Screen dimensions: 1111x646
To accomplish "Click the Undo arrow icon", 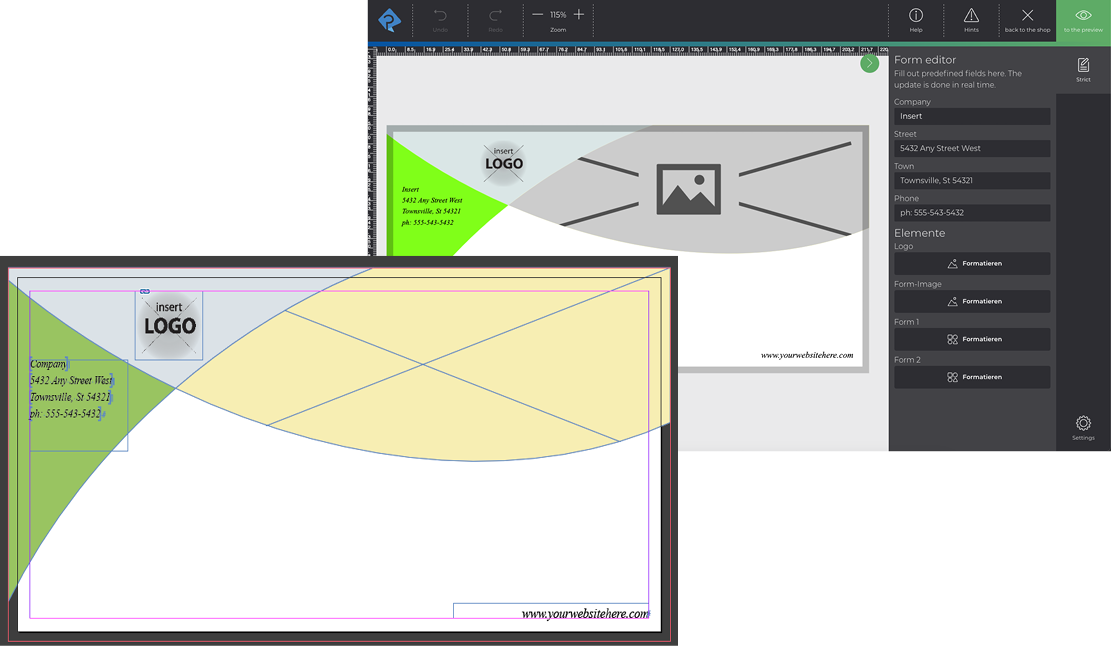I will pos(440,17).
